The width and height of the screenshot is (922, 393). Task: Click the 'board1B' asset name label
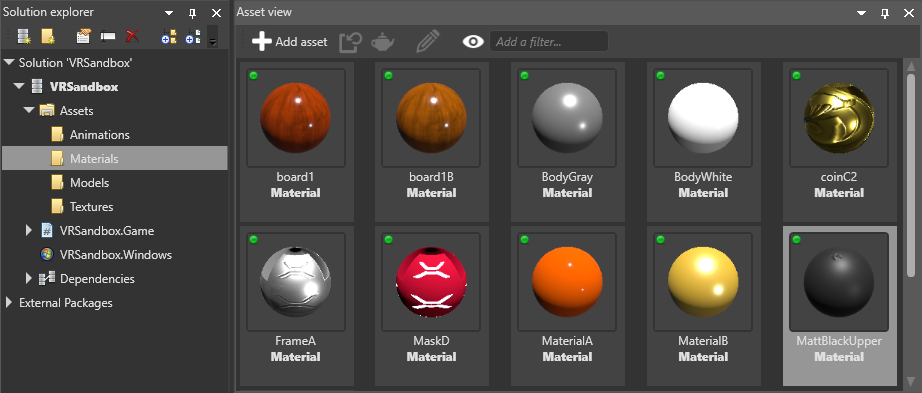pyautogui.click(x=431, y=176)
